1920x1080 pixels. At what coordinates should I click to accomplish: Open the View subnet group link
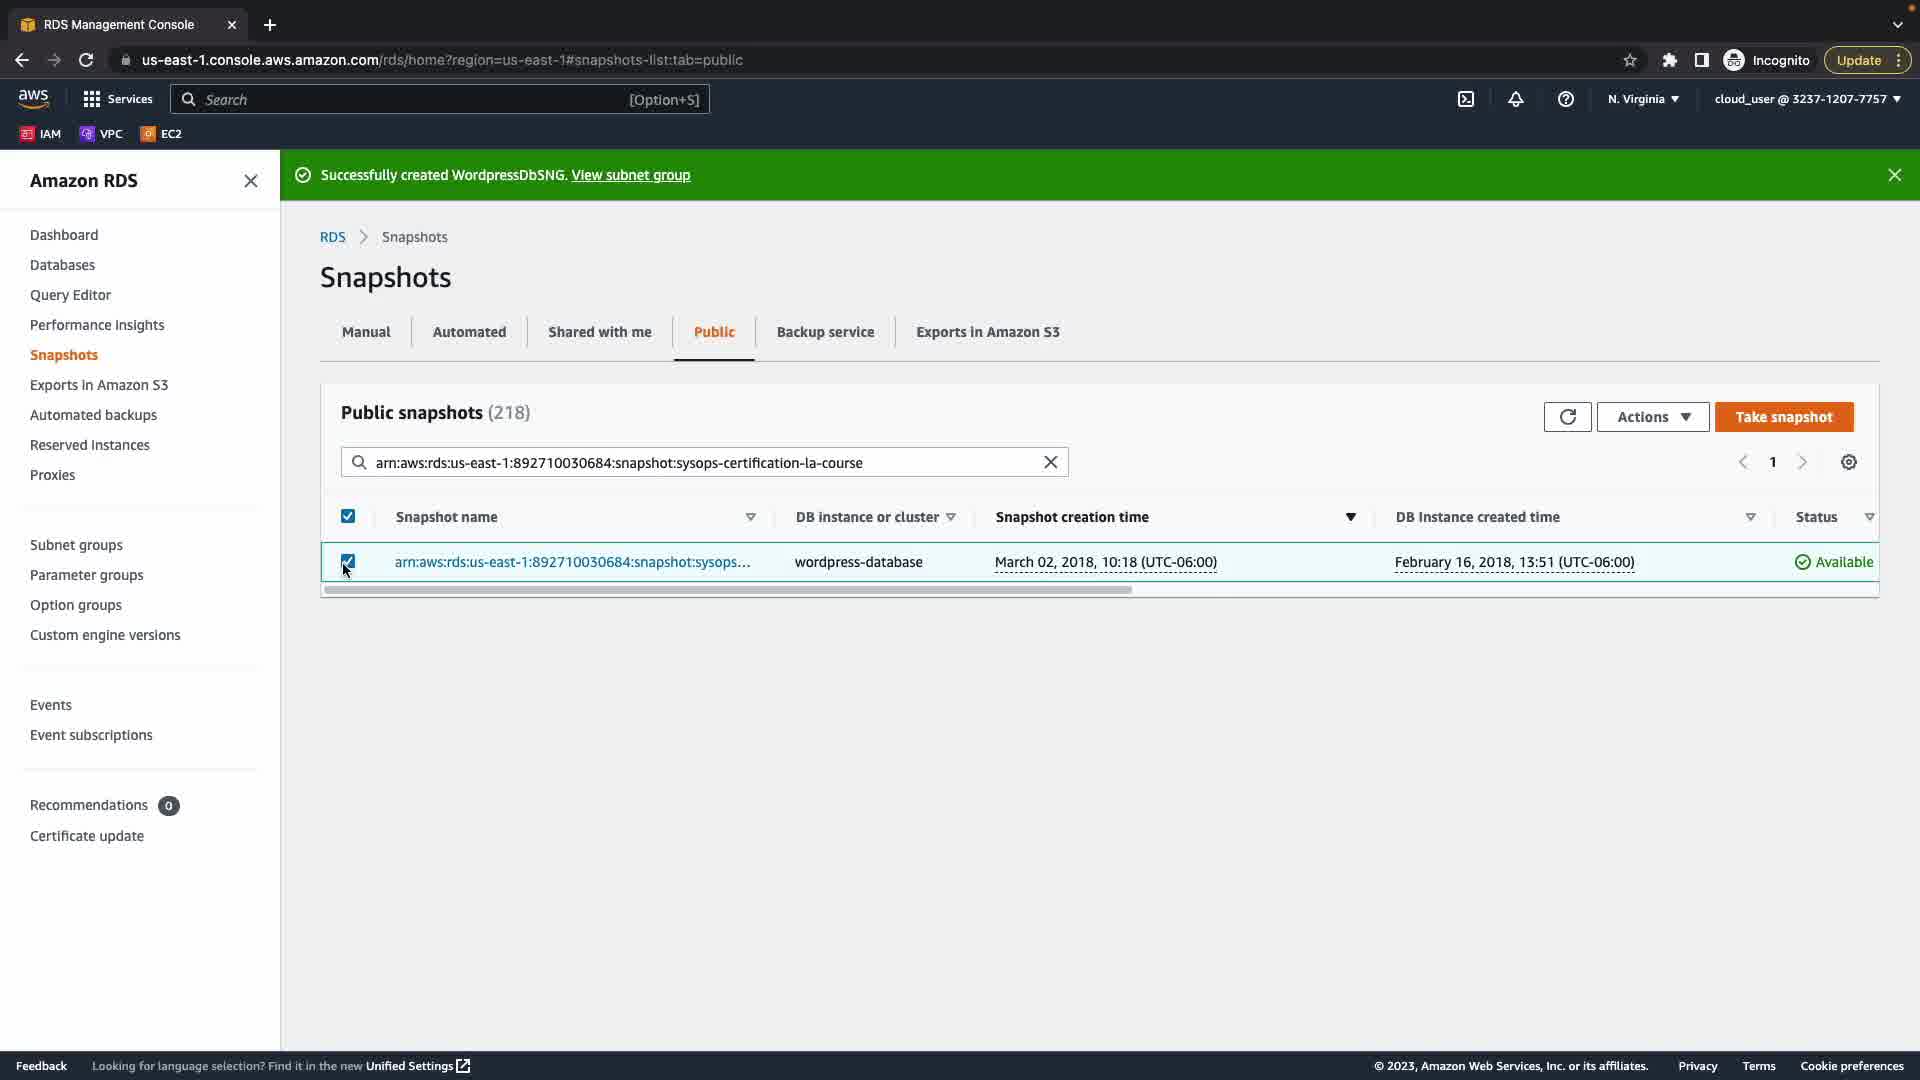630,175
